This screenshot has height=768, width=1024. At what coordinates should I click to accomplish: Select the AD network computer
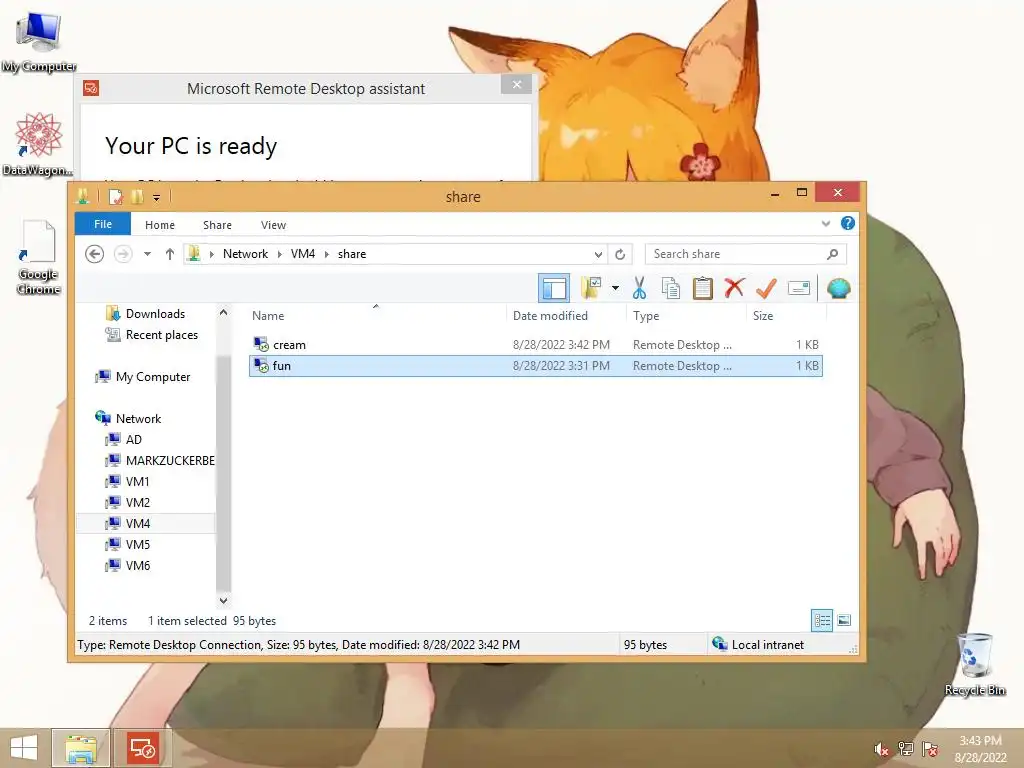tap(133, 440)
